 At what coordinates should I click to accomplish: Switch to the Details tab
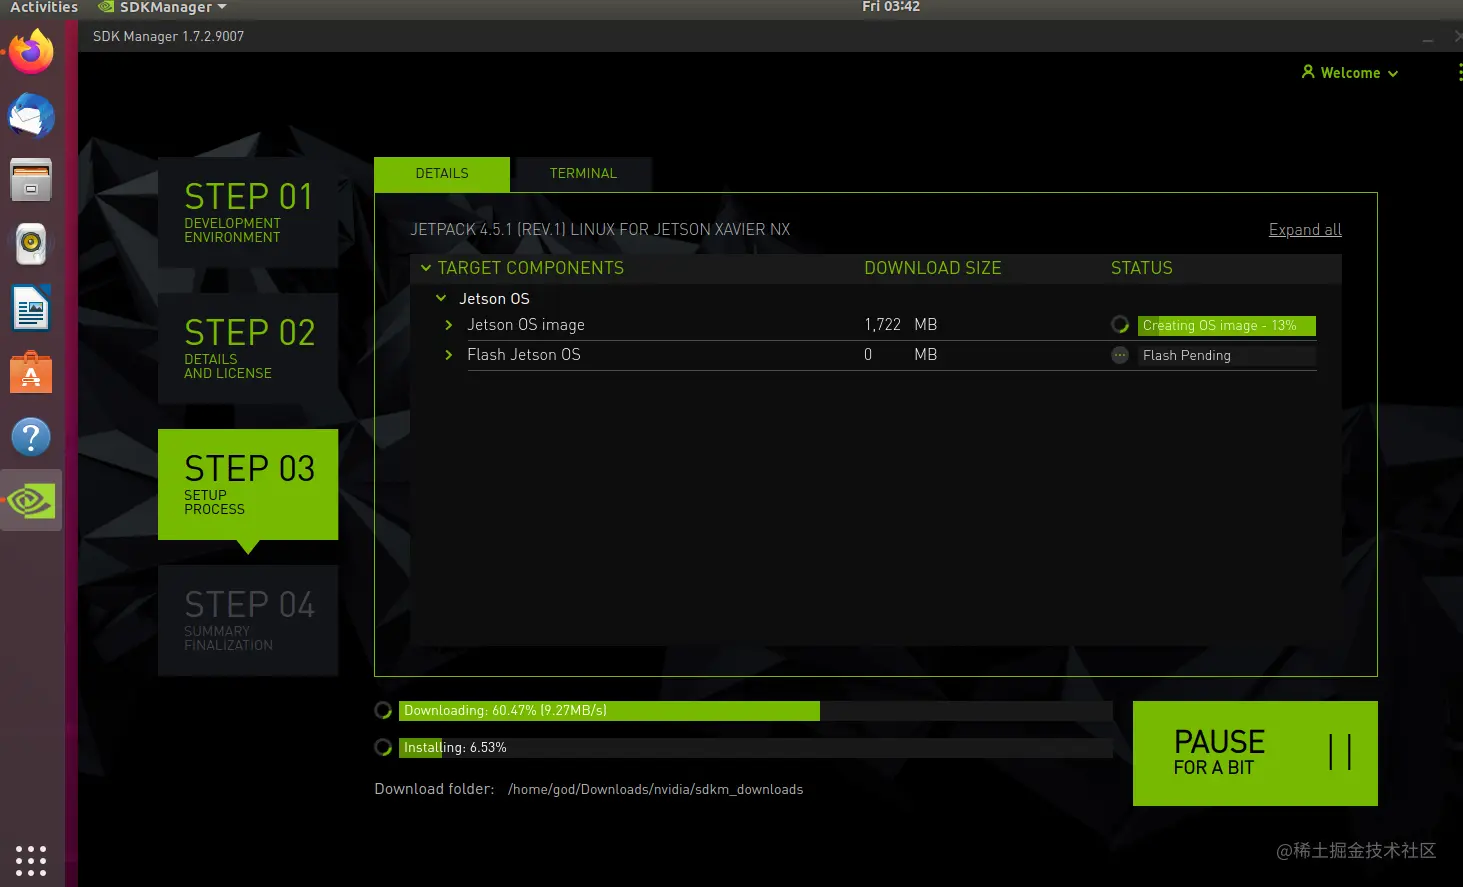[442, 174]
